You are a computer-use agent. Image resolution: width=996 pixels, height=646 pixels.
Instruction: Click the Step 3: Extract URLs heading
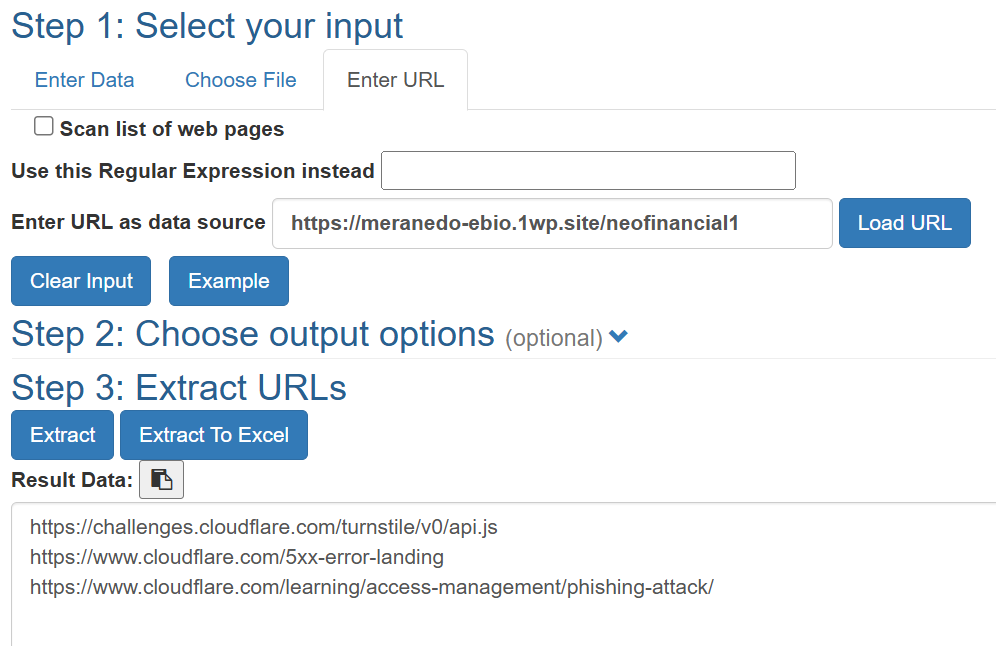(179, 388)
